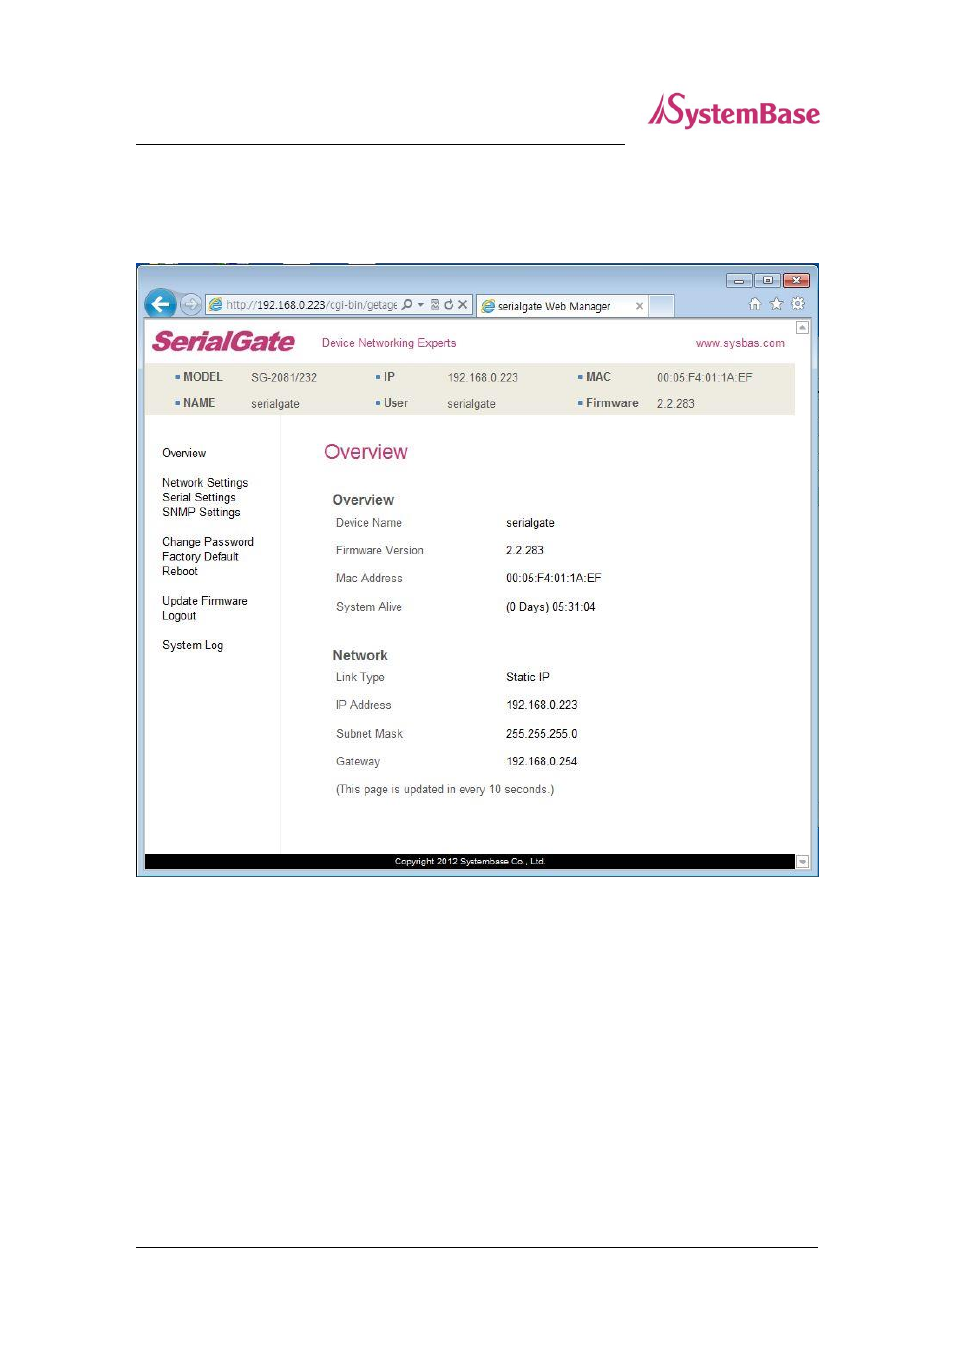955x1350 pixels.
Task: Click the search magnifier in the address bar
Action: click(407, 305)
